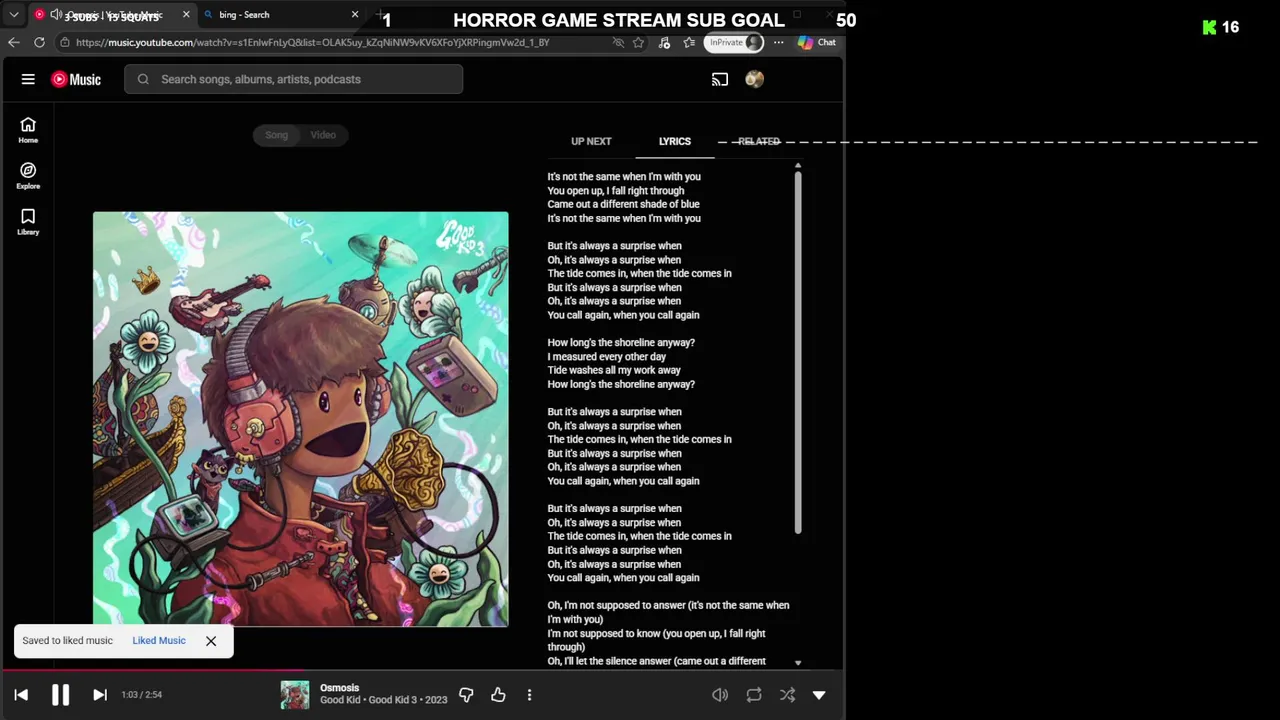The height and width of the screenshot is (720, 1280).
Task: Click the search magnifier icon
Action: pyautogui.click(x=143, y=79)
